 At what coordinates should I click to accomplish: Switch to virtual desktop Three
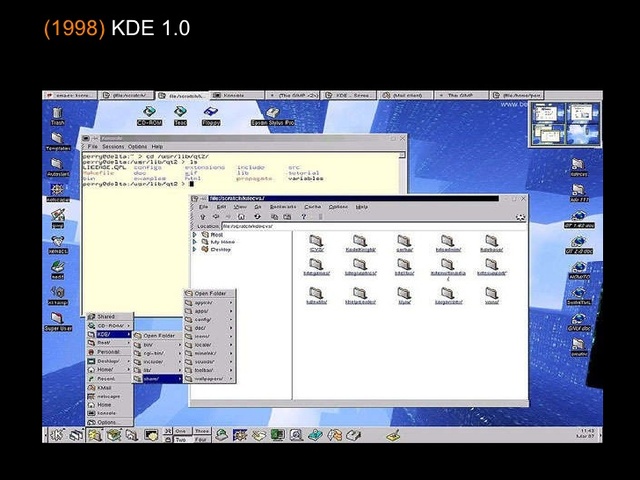(202, 431)
